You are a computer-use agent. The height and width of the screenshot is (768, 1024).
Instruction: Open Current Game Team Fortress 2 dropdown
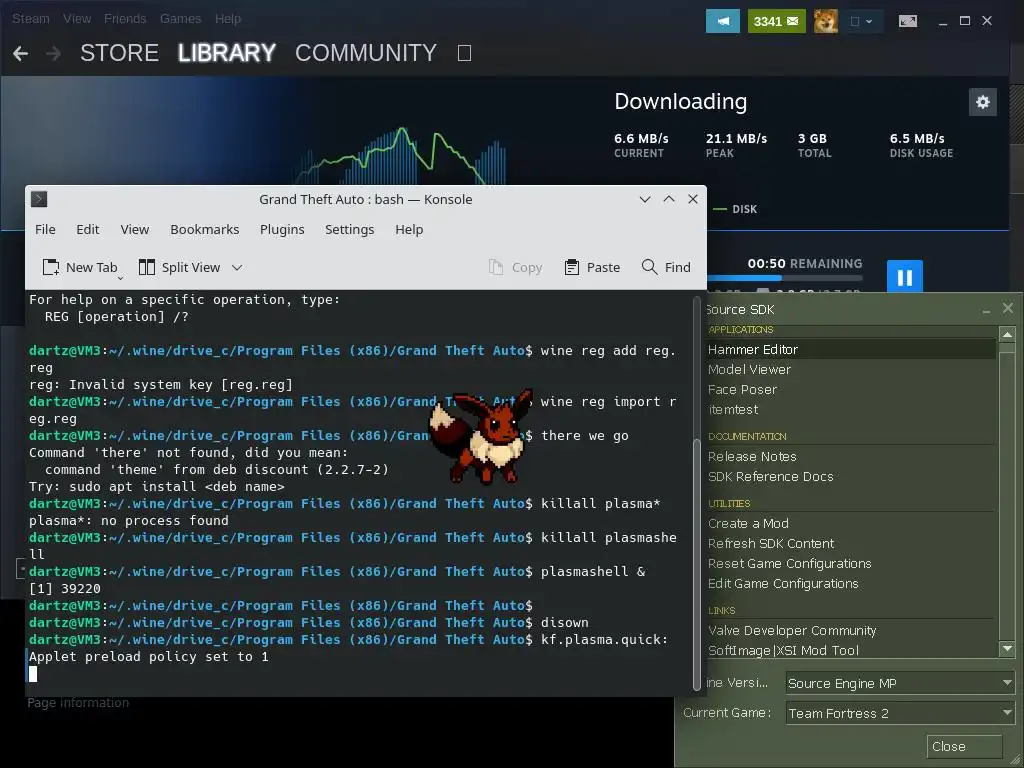click(900, 713)
